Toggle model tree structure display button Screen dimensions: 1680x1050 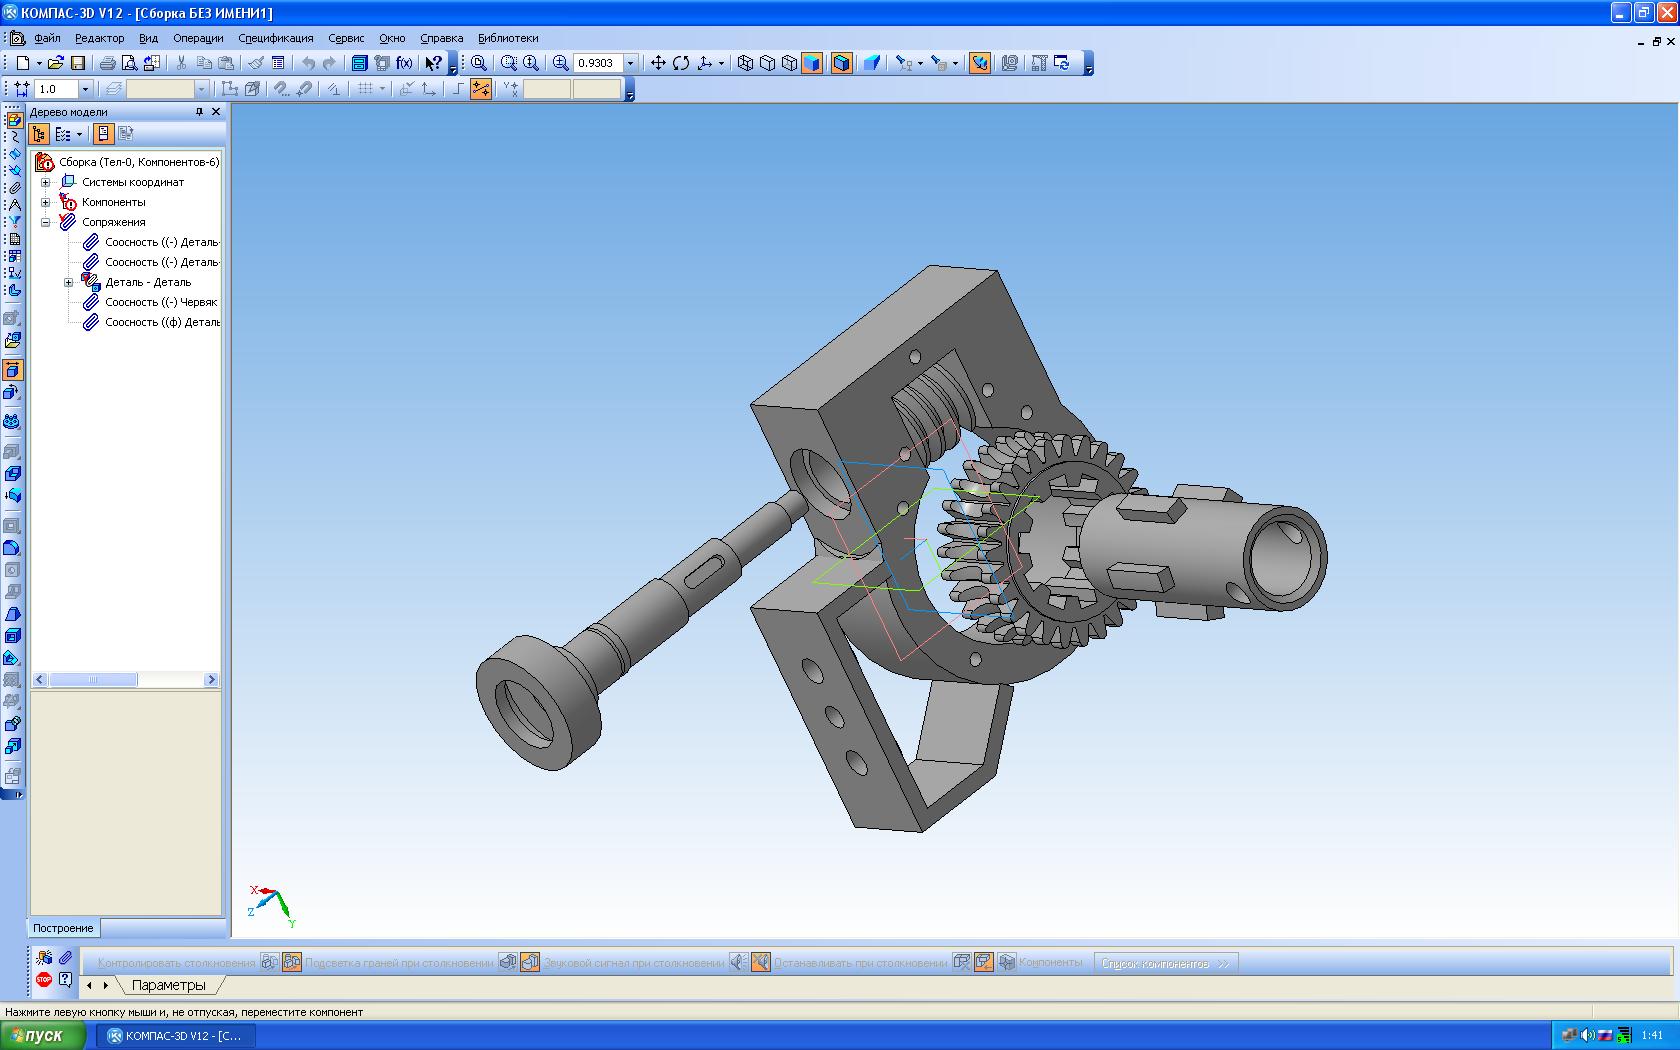pyautogui.click(x=39, y=134)
